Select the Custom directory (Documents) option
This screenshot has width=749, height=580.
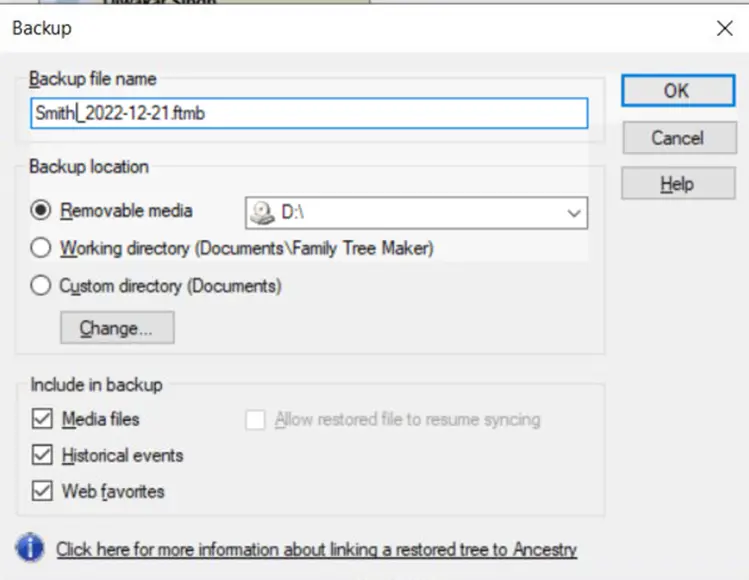point(41,286)
